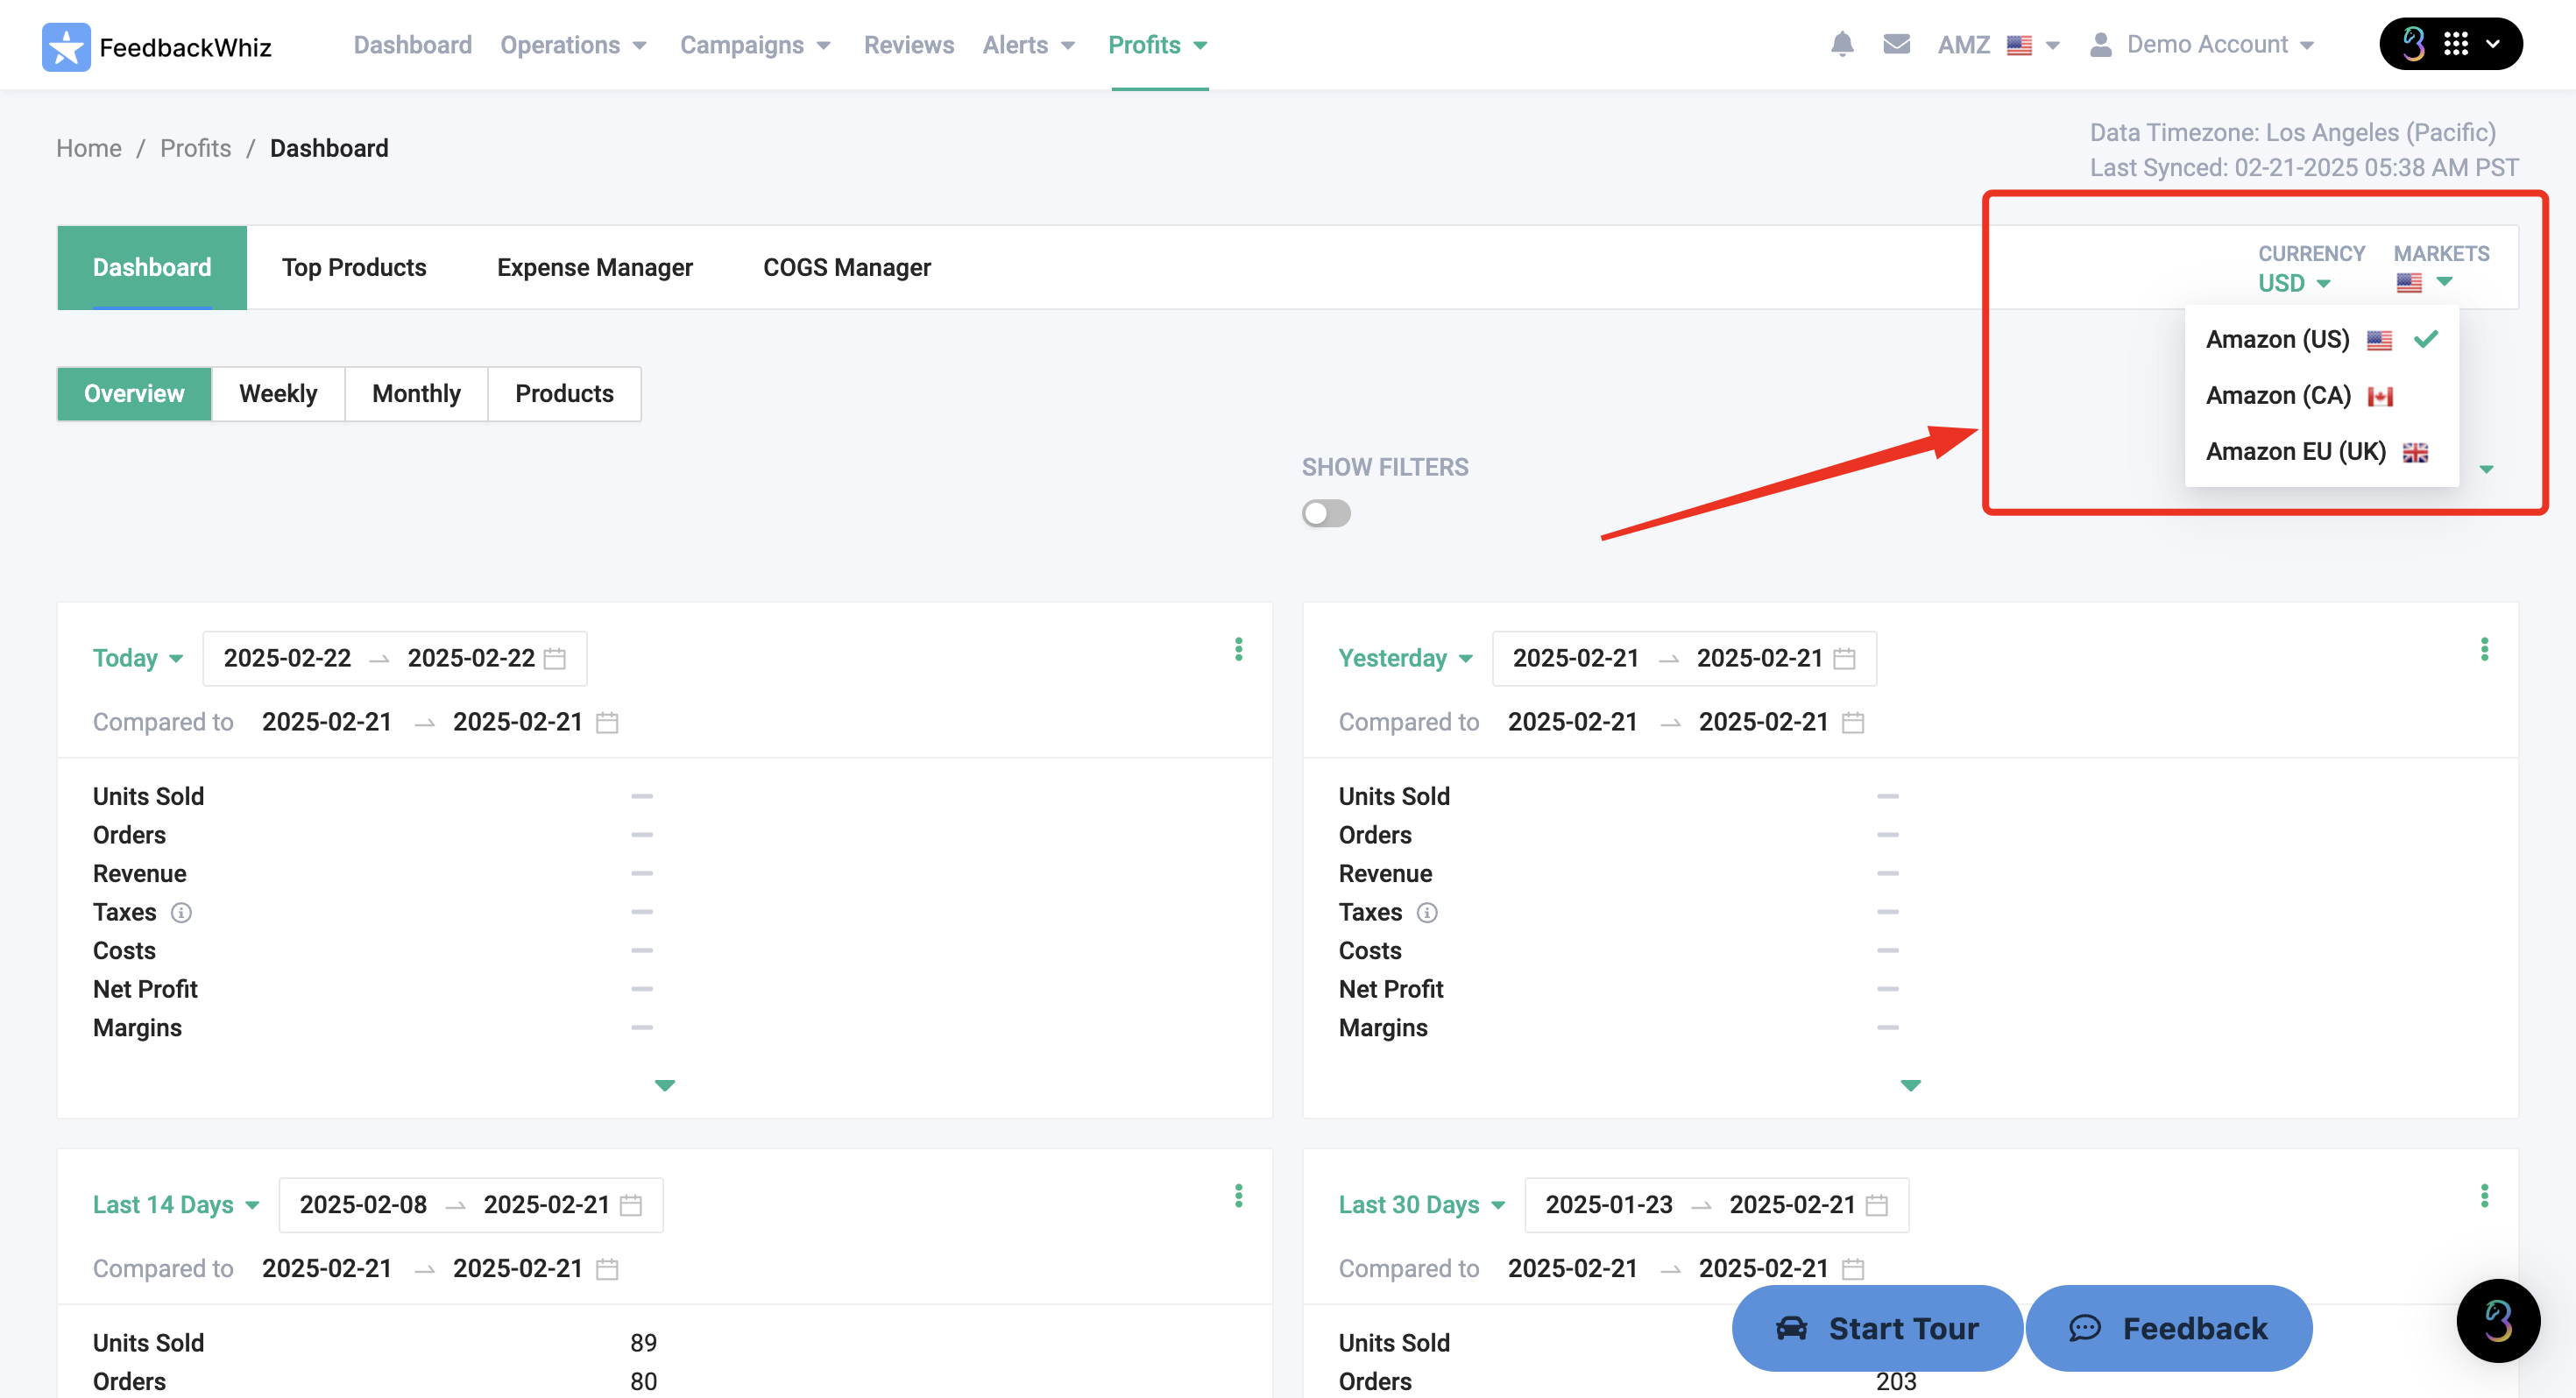Click the Taxes info icon in Yesterday card
The width and height of the screenshot is (2576, 1398).
pyautogui.click(x=1427, y=912)
